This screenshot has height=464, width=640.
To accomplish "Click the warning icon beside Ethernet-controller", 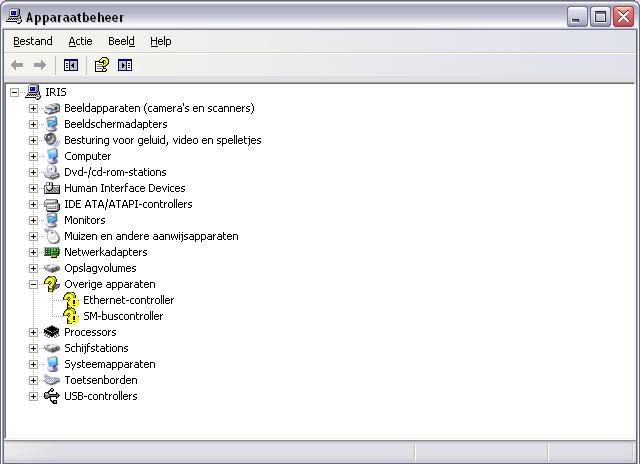I will point(71,300).
